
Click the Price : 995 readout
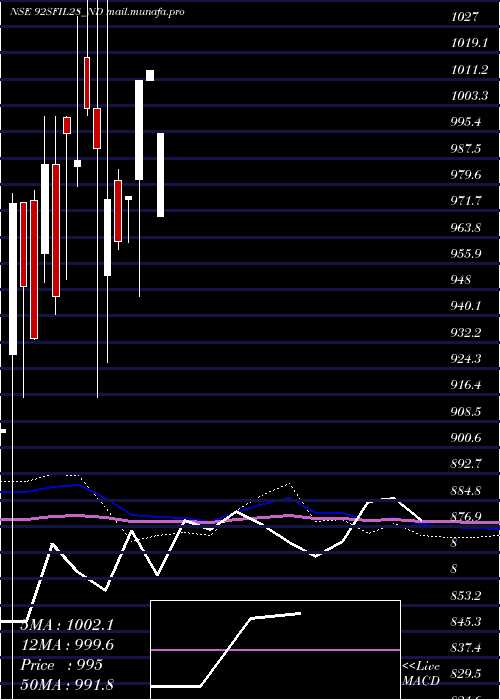point(62,665)
